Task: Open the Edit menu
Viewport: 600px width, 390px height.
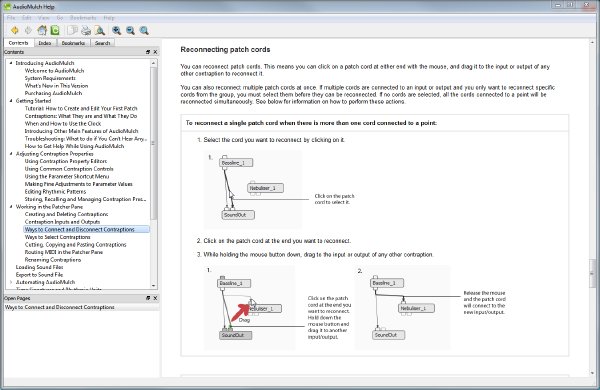Action: 27,18
